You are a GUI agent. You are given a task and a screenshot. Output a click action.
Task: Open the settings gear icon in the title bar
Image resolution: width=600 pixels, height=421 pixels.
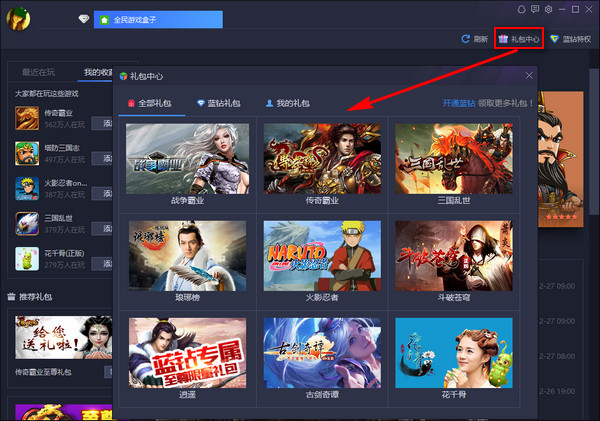pyautogui.click(x=548, y=9)
